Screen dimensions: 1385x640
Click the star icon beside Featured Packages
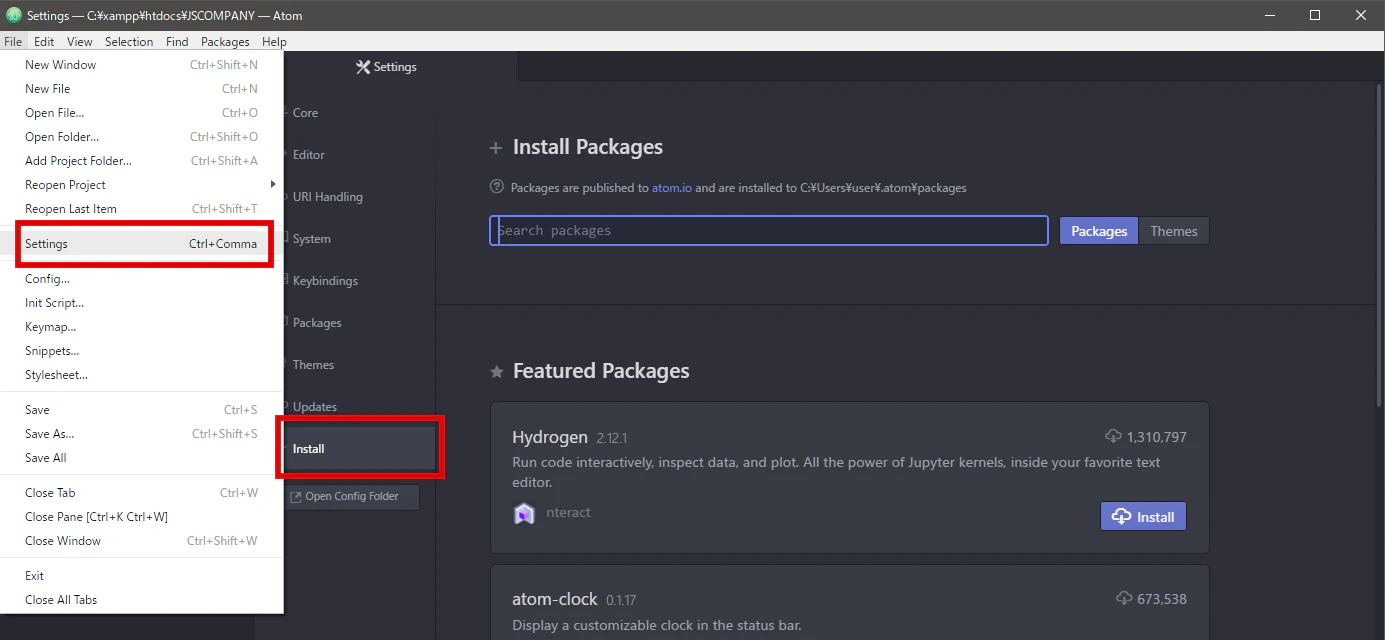[496, 372]
